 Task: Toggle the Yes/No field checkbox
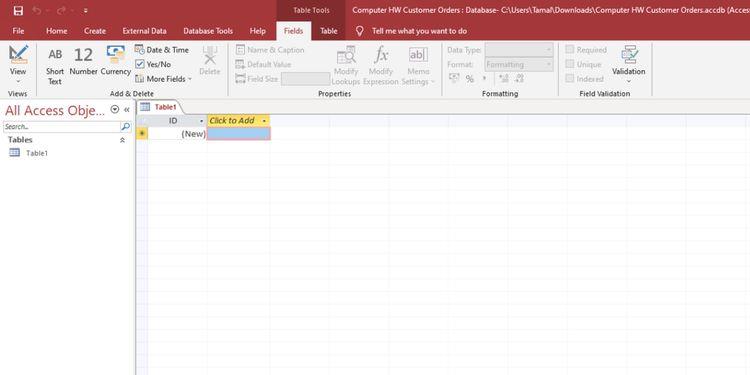(x=140, y=64)
